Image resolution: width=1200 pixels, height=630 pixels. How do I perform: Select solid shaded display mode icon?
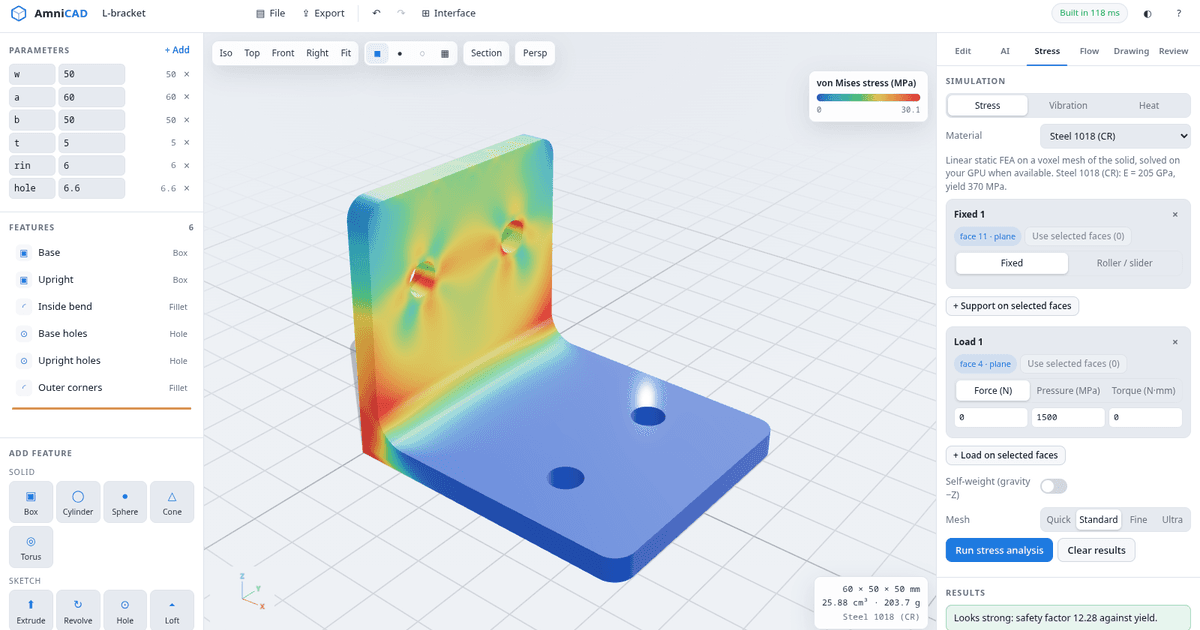(377, 53)
